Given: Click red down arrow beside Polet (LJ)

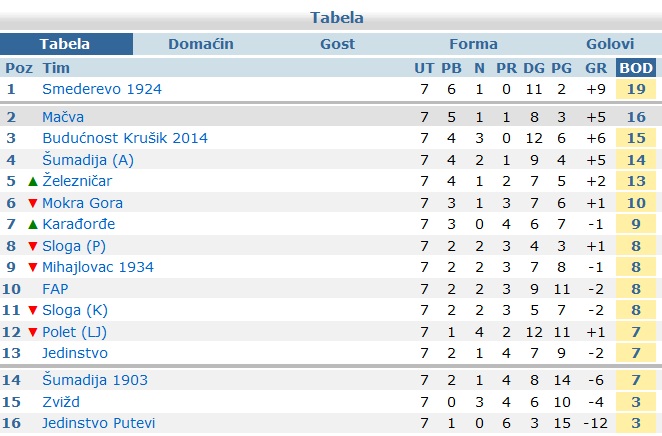Looking at the screenshot, I should coord(33,332).
